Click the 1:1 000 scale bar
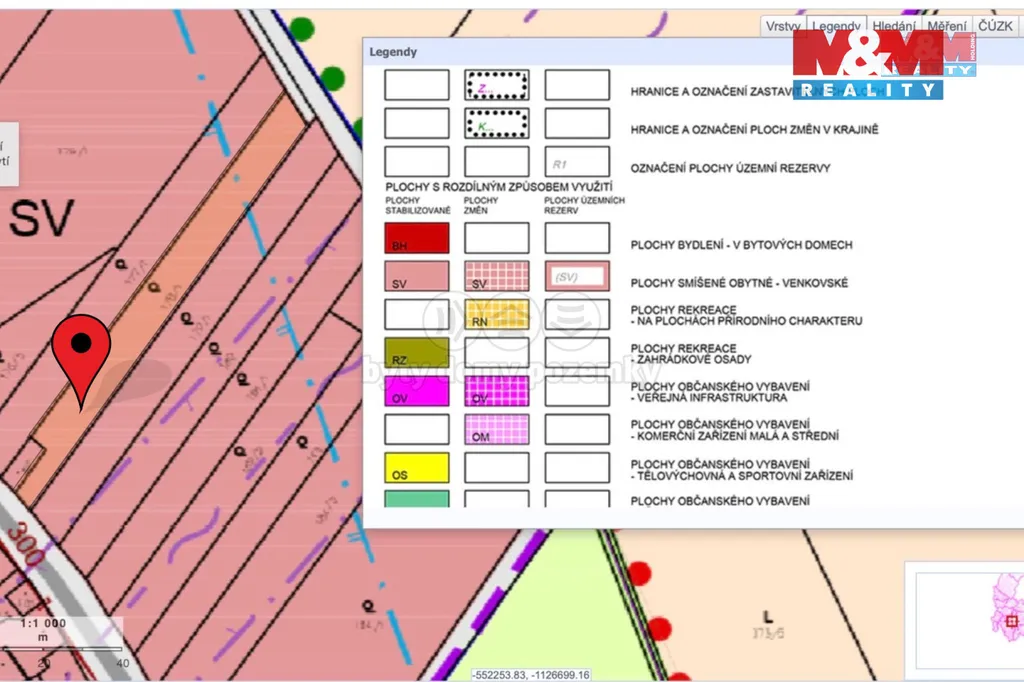 (62, 640)
